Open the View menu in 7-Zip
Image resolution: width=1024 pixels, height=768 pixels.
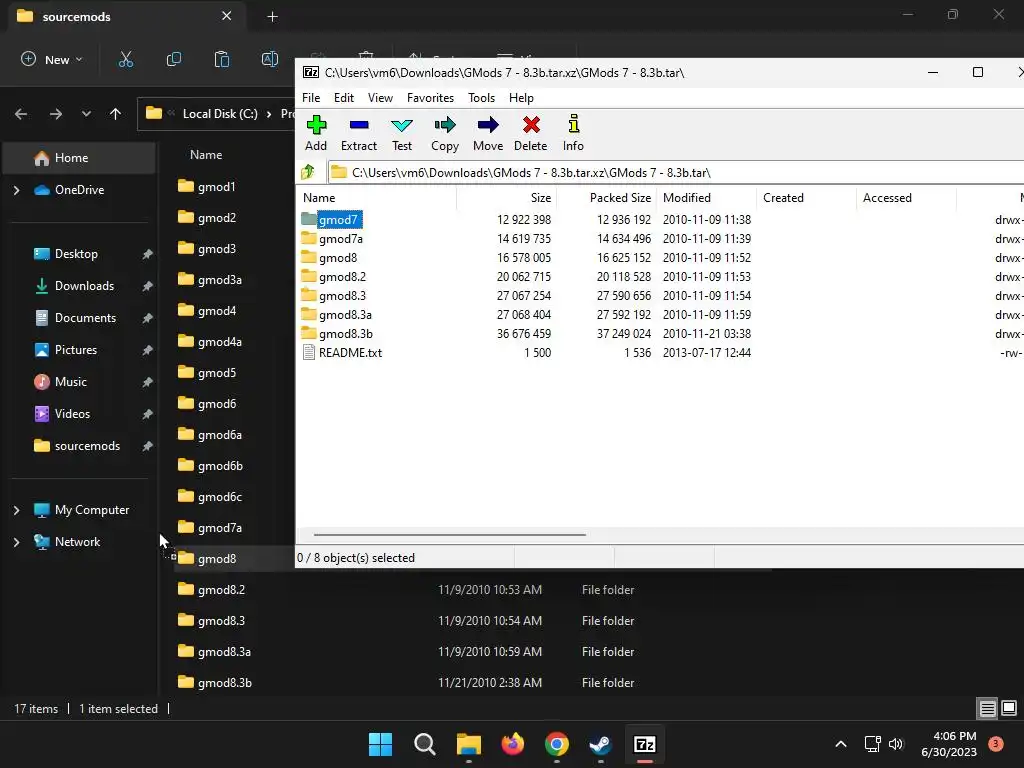380,98
